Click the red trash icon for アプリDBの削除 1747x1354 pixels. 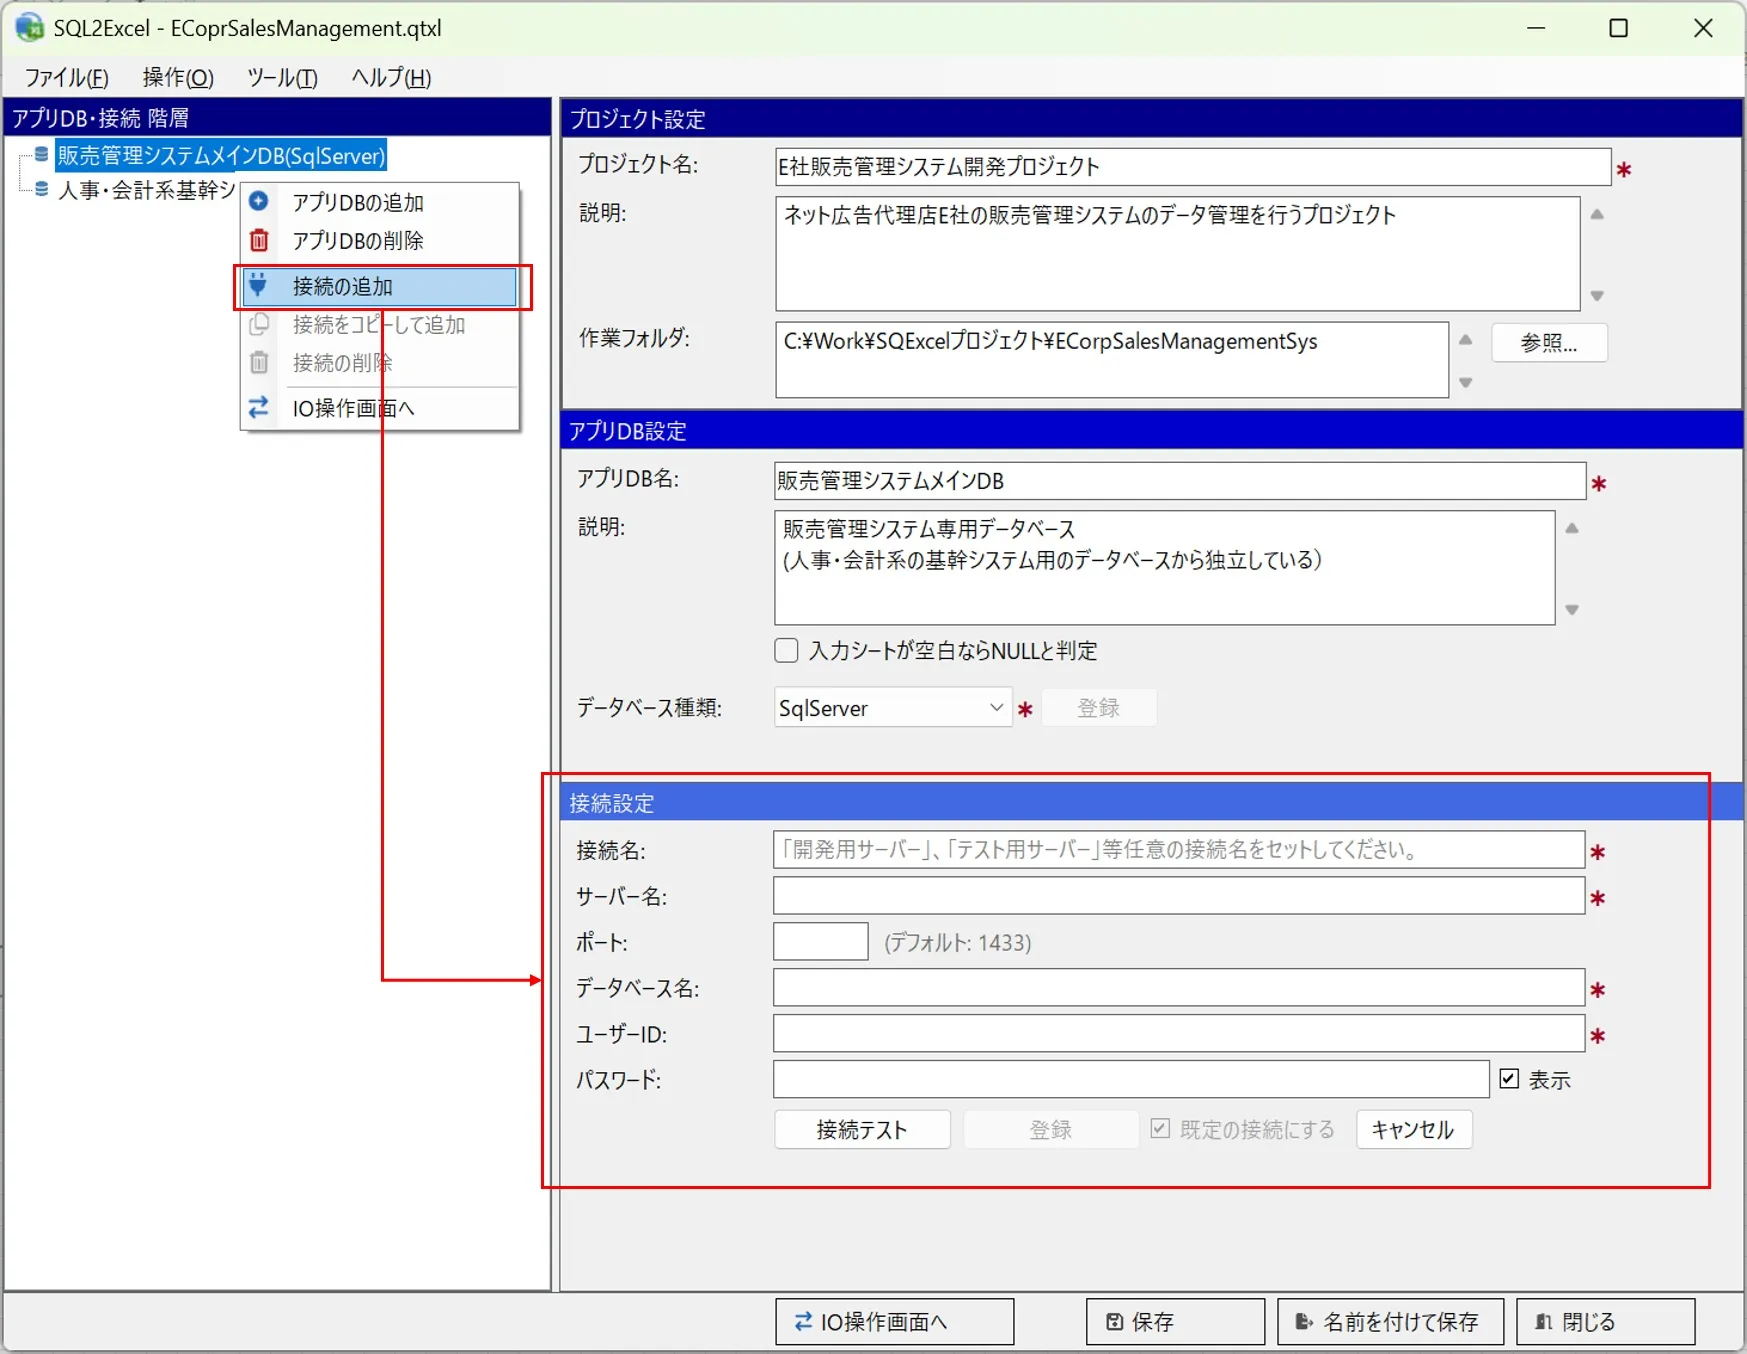click(x=259, y=240)
